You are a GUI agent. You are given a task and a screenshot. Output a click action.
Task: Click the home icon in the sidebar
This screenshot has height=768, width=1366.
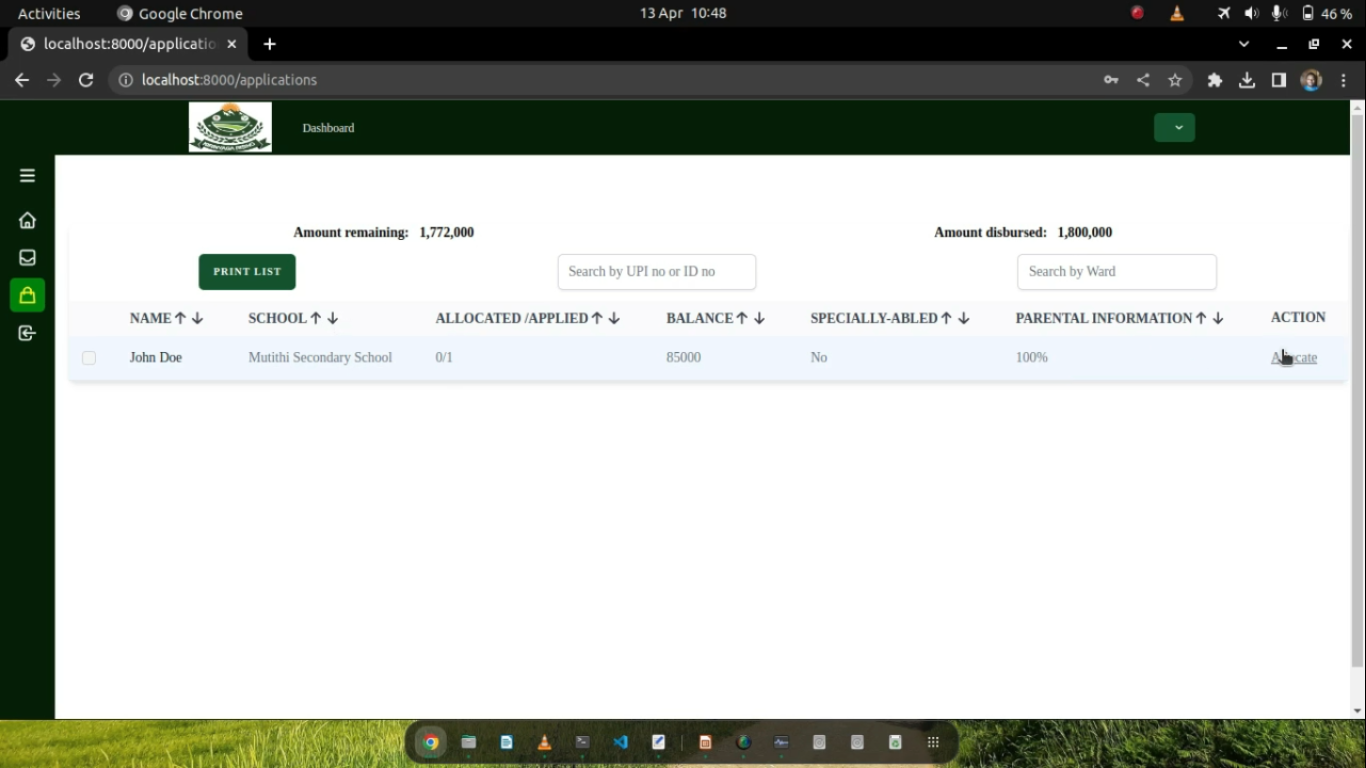tap(27, 219)
